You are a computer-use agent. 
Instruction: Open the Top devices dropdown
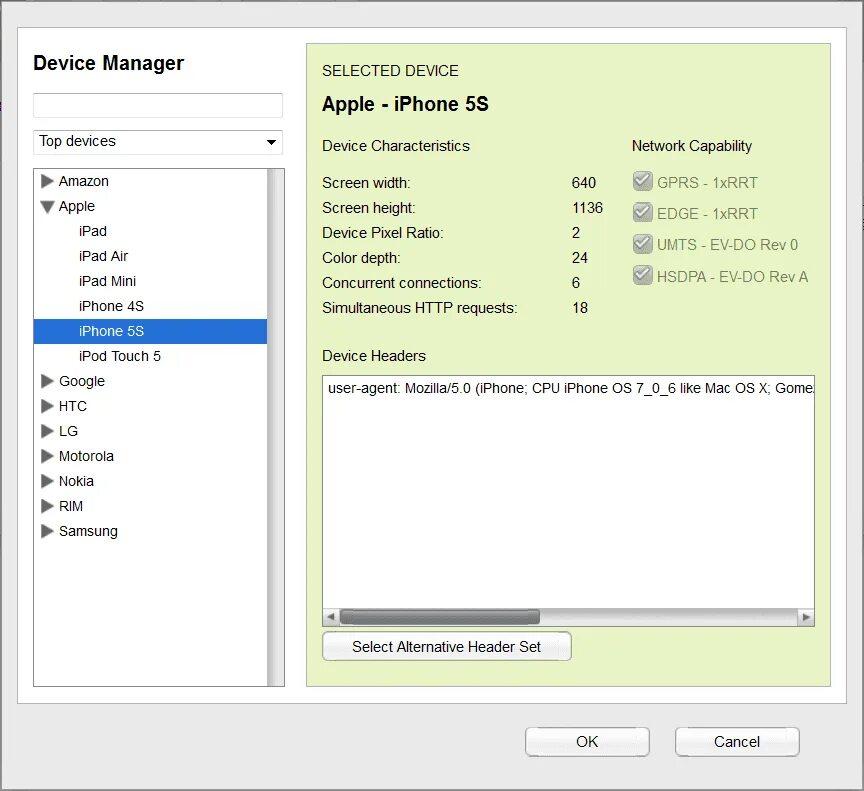158,142
